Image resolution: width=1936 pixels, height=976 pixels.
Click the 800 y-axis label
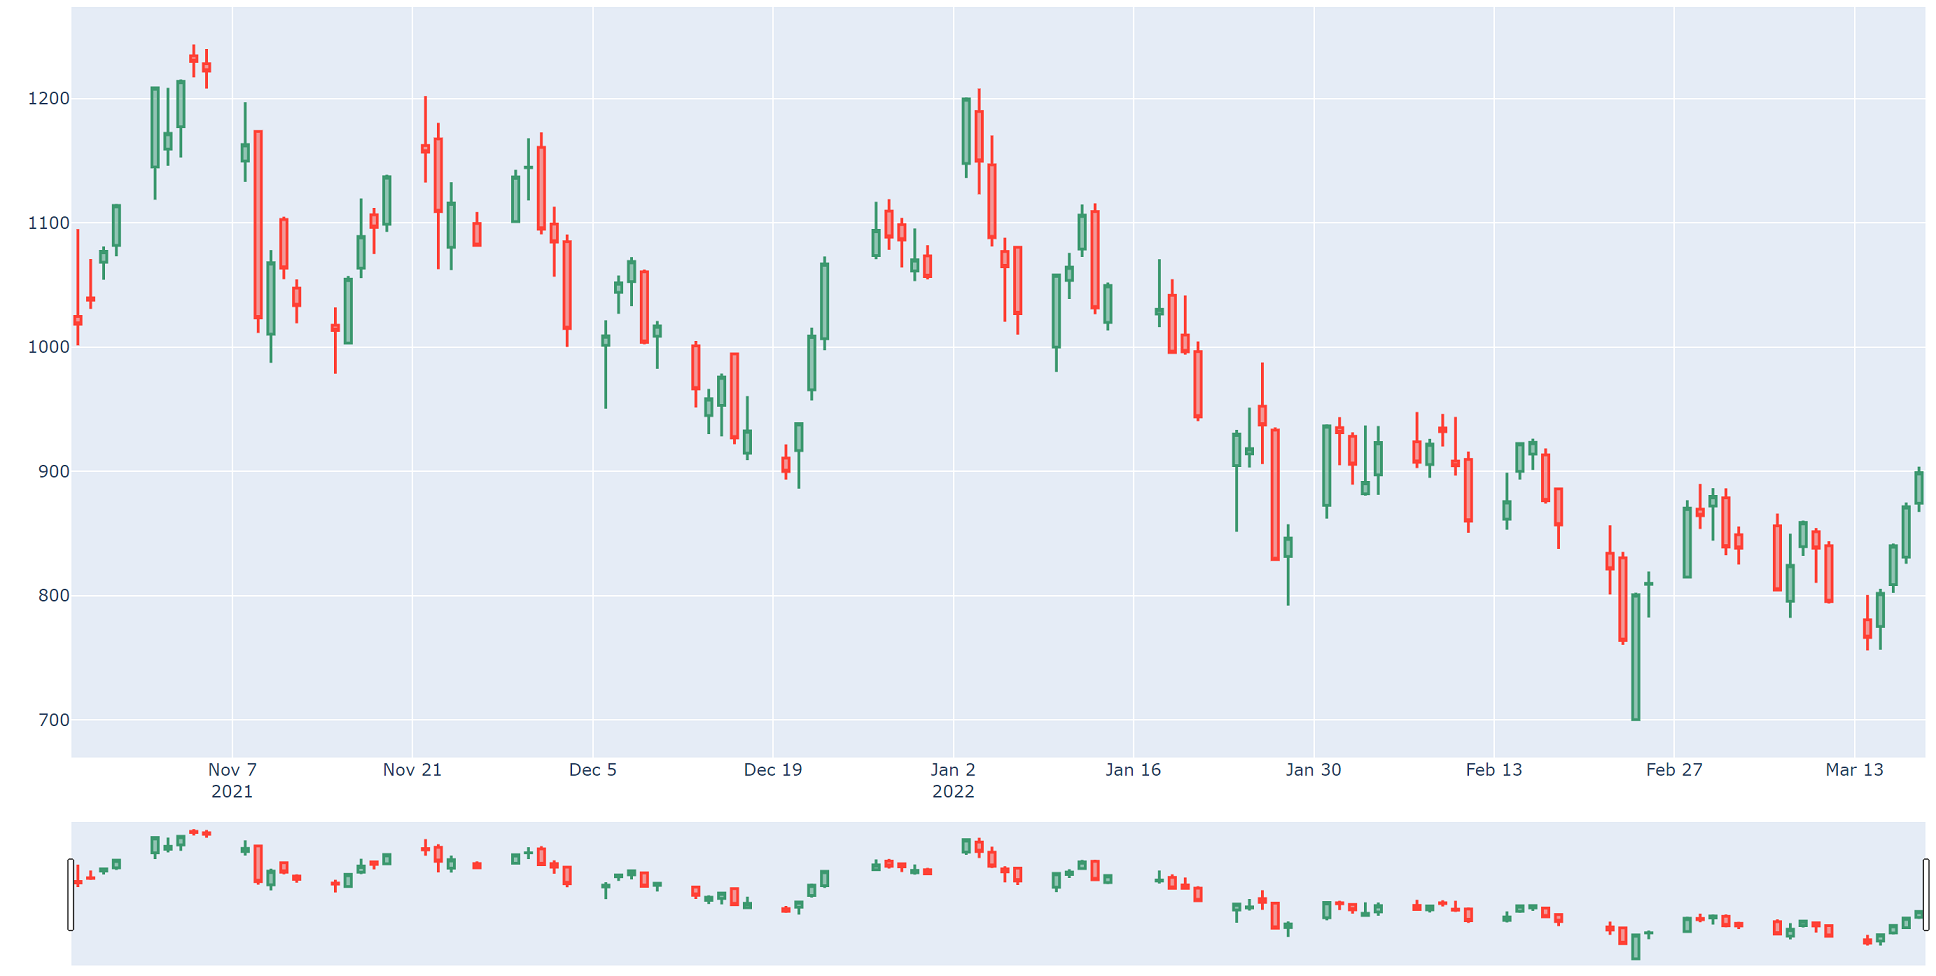(54, 596)
